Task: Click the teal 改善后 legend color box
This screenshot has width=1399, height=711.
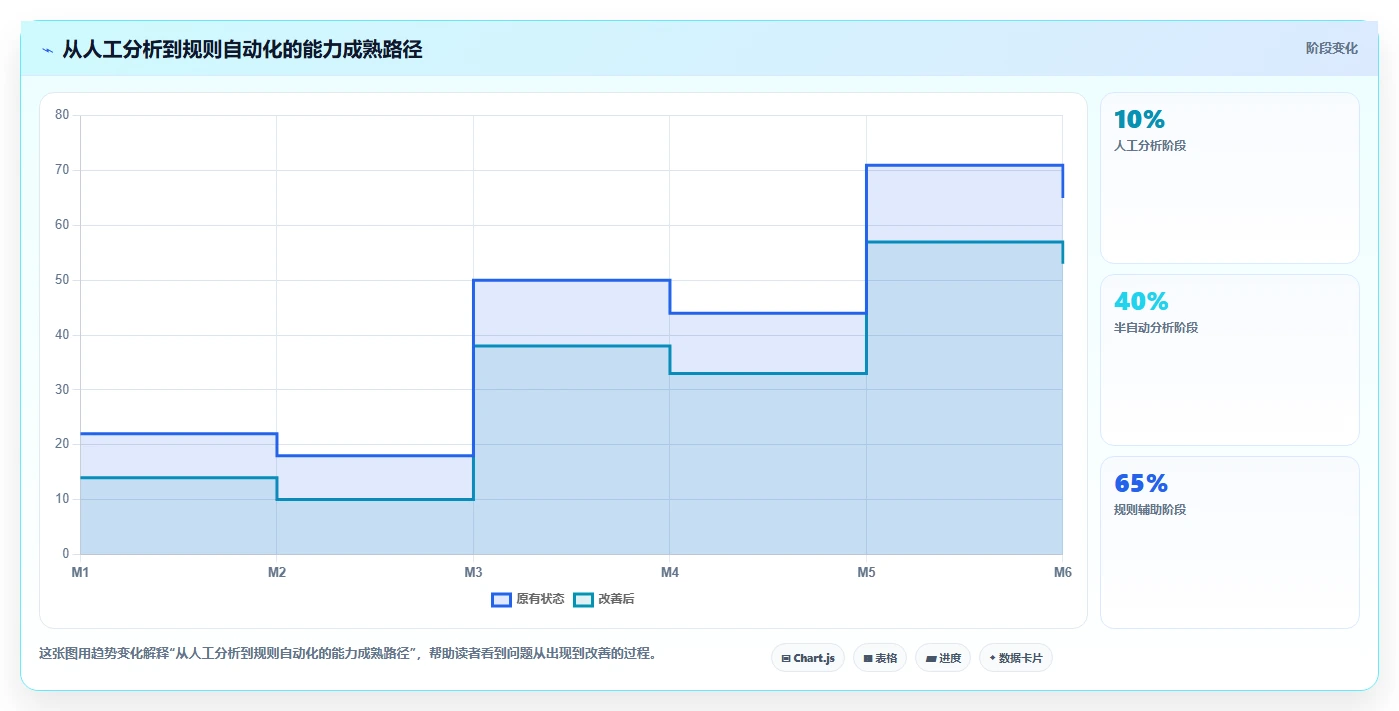Action: pos(583,599)
